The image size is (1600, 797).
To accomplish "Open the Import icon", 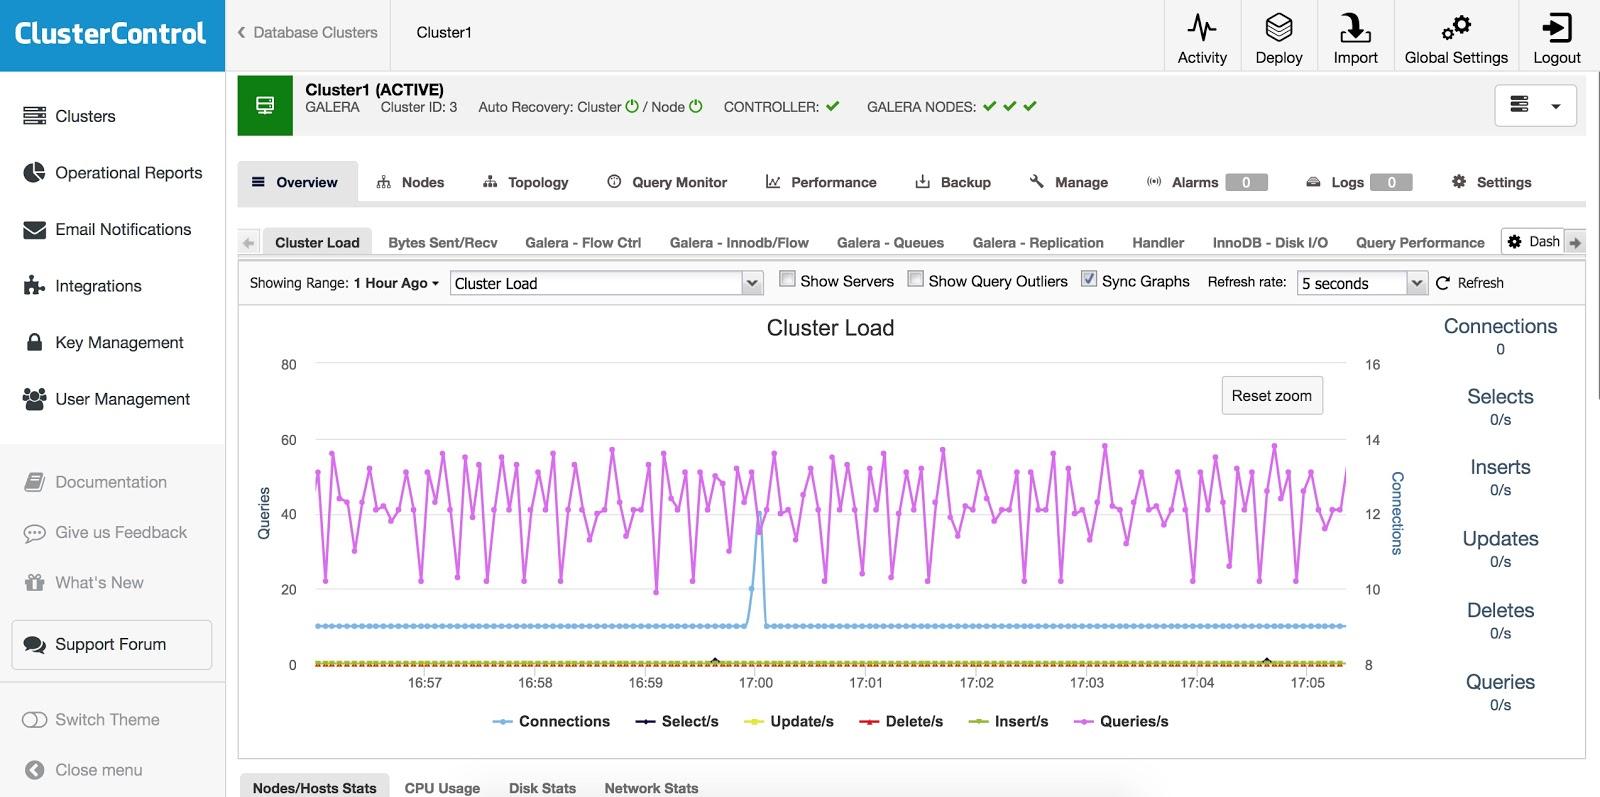I will pos(1355,27).
